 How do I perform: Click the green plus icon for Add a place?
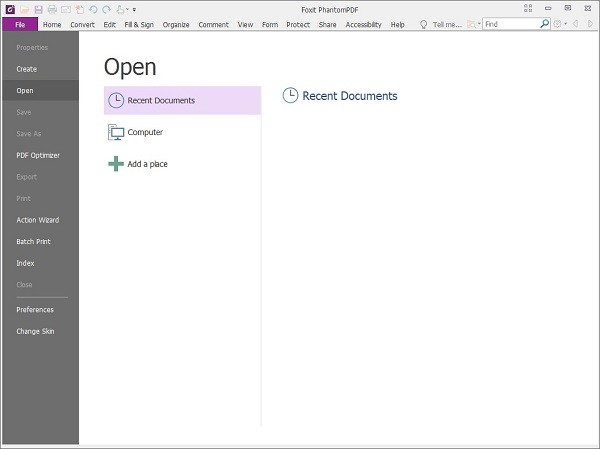point(116,164)
